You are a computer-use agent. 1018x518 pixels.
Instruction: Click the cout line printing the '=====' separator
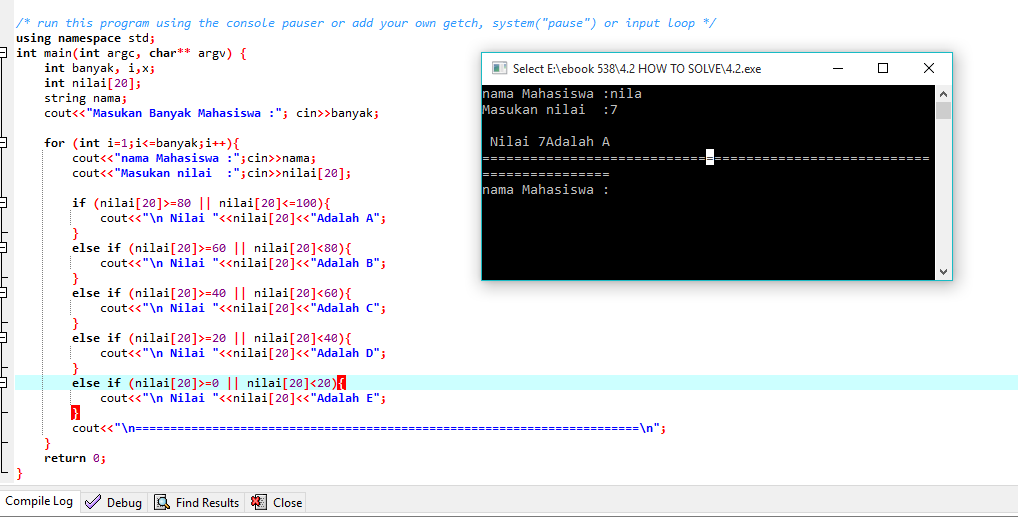pyautogui.click(x=369, y=428)
